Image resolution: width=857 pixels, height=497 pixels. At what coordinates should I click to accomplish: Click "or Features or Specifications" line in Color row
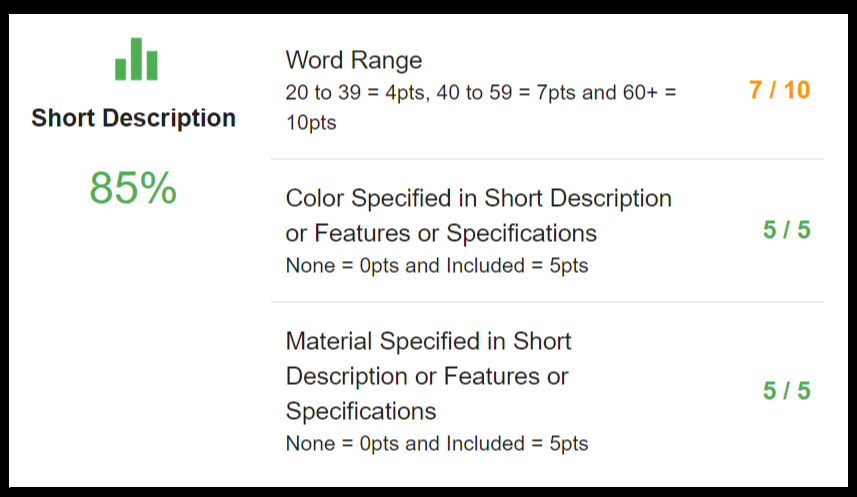tap(441, 233)
